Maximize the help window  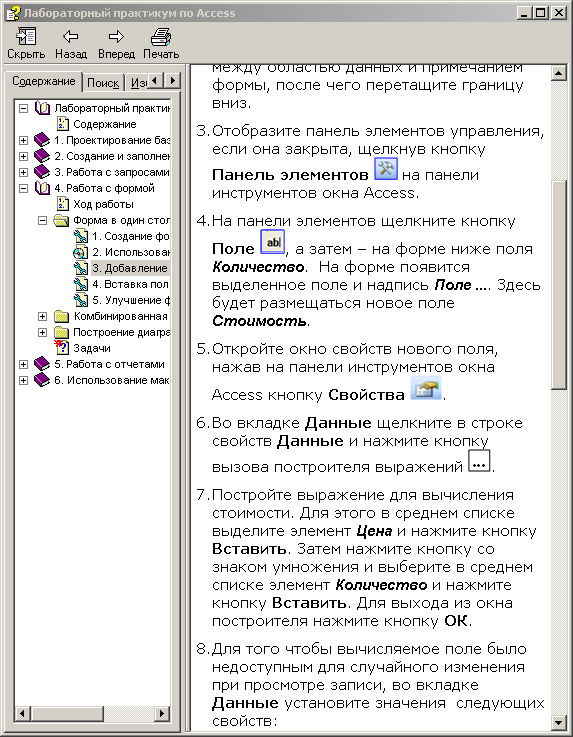(541, 13)
